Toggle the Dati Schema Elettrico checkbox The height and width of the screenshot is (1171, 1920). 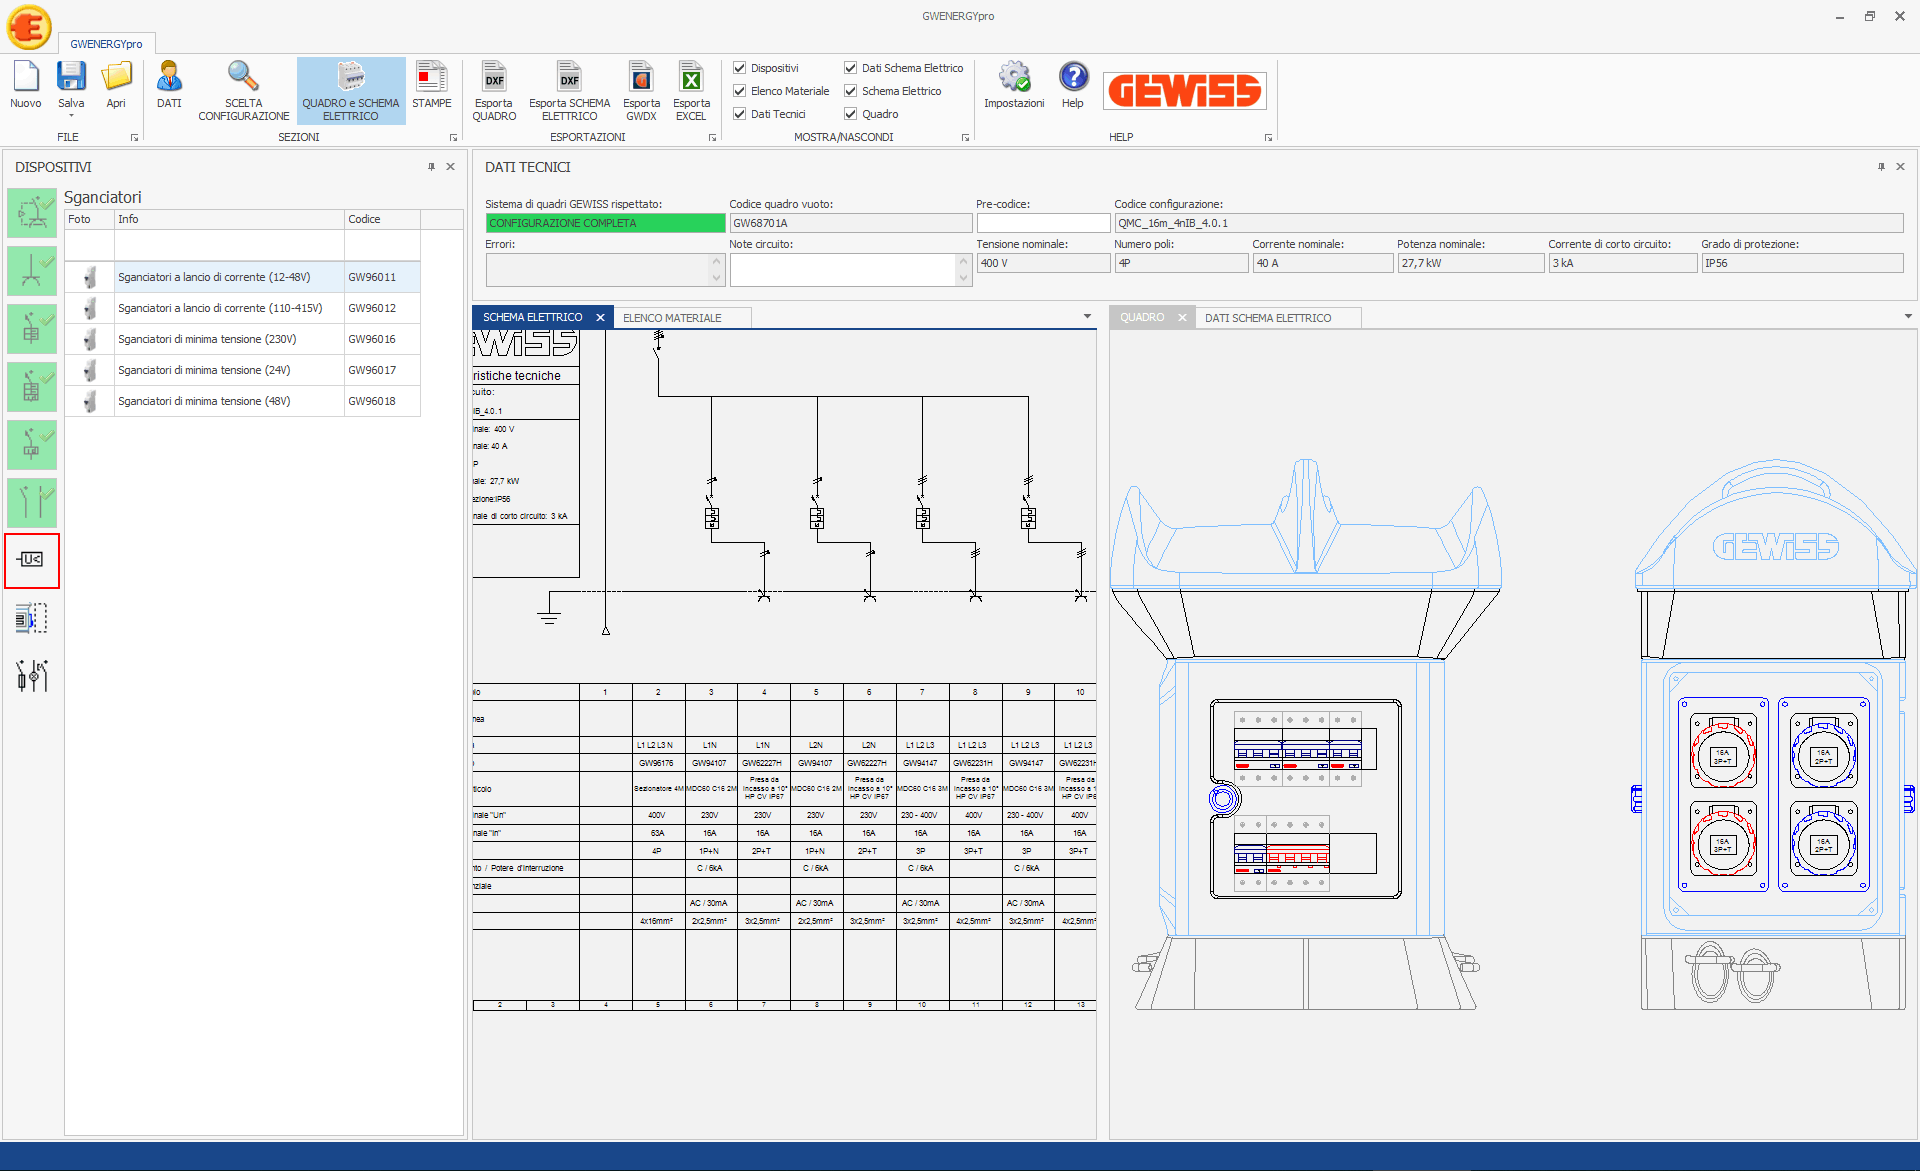point(851,68)
